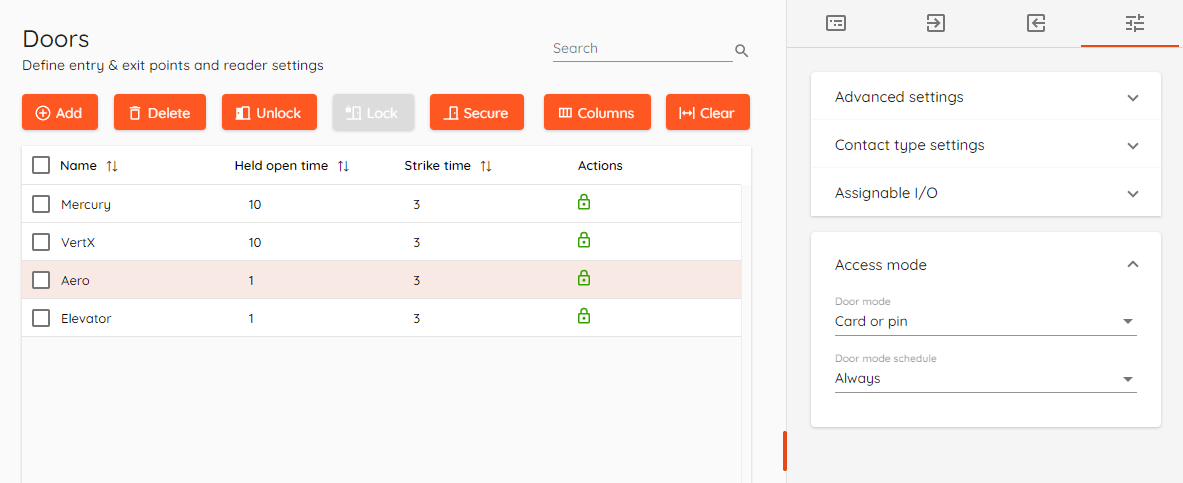Click the Unlock button
This screenshot has width=1183, height=483.
point(269,112)
